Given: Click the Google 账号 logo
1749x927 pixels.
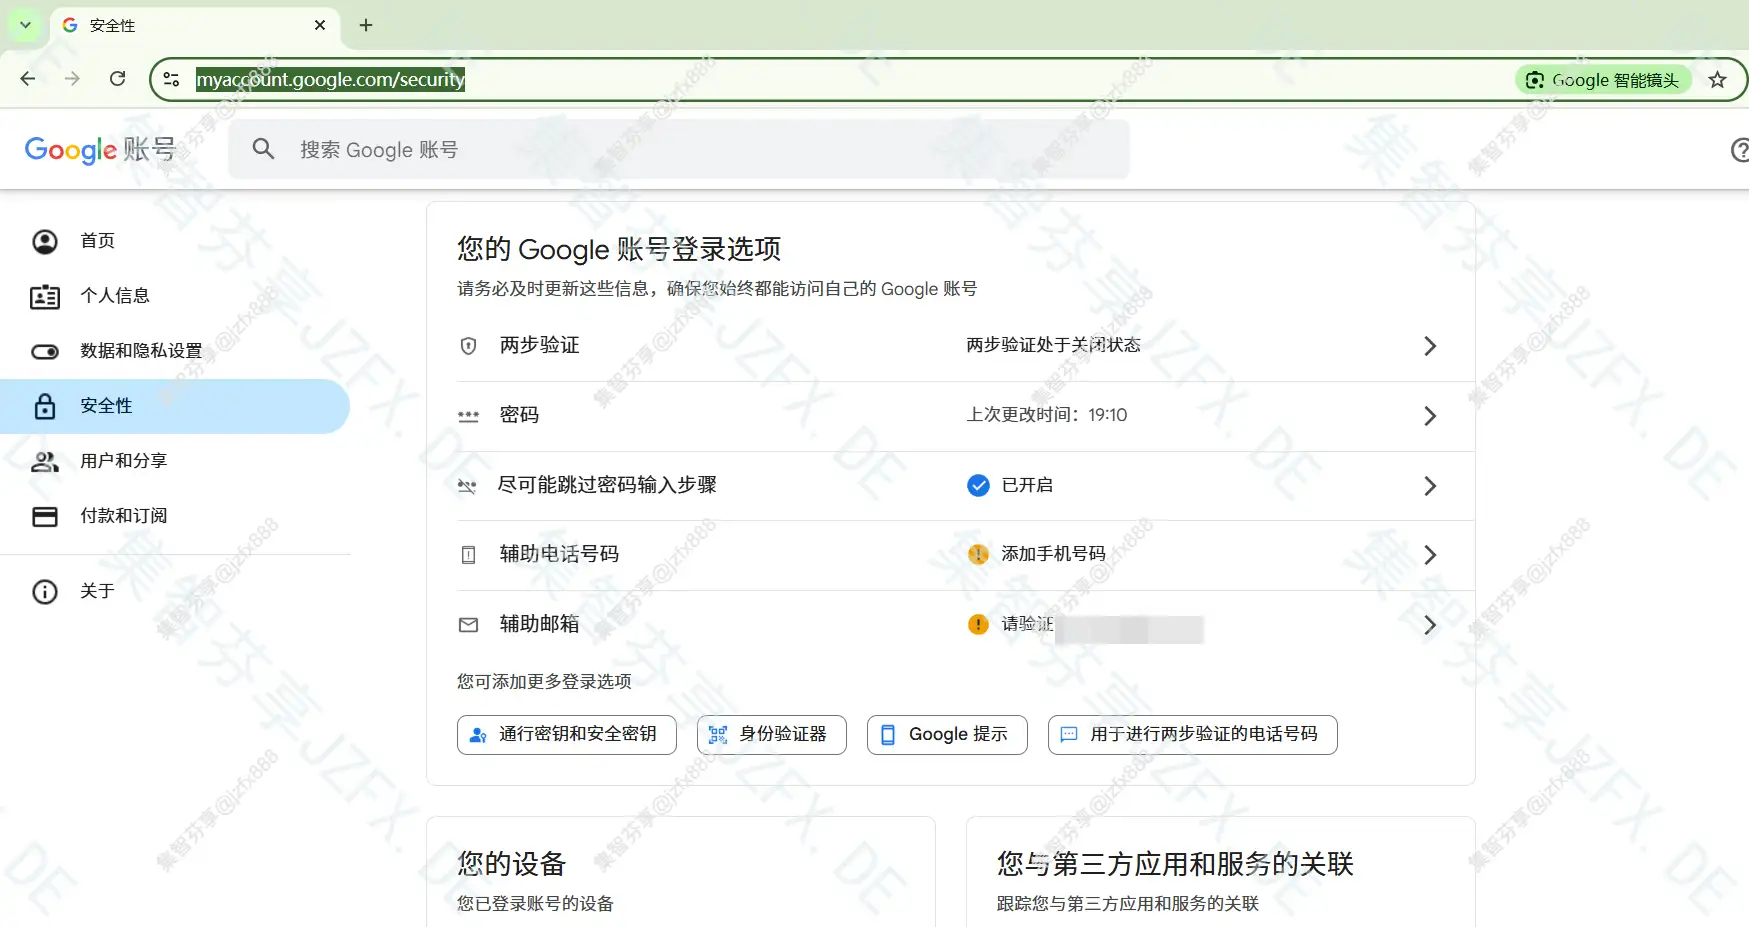Looking at the screenshot, I should click(x=100, y=150).
